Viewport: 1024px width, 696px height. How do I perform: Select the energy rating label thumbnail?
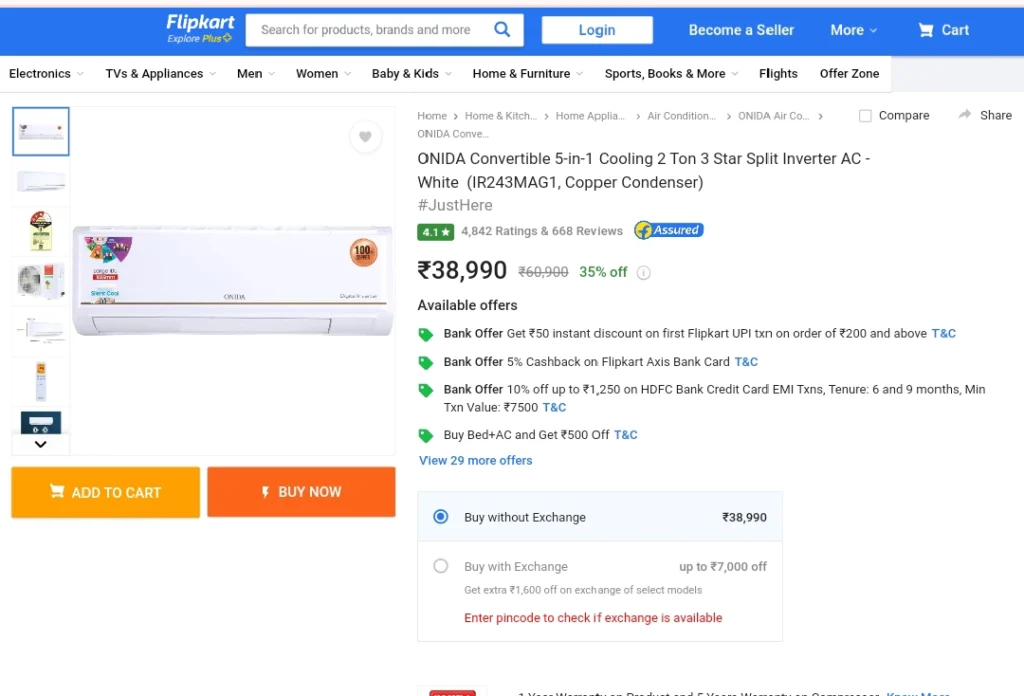click(x=40, y=230)
